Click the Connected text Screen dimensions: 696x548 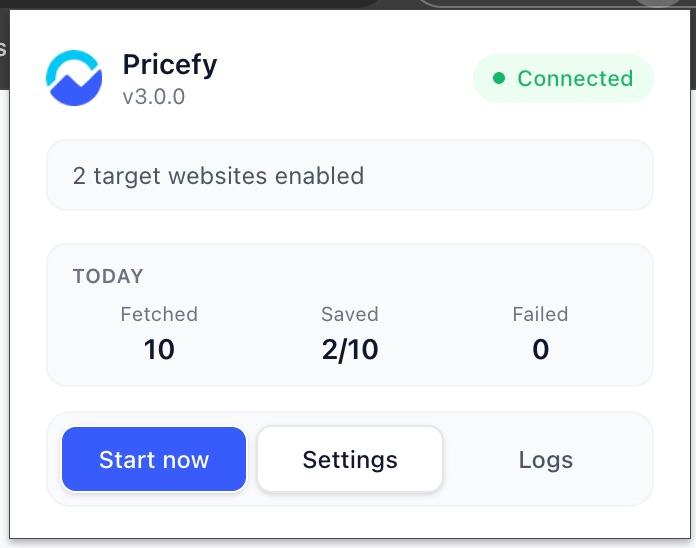click(575, 79)
